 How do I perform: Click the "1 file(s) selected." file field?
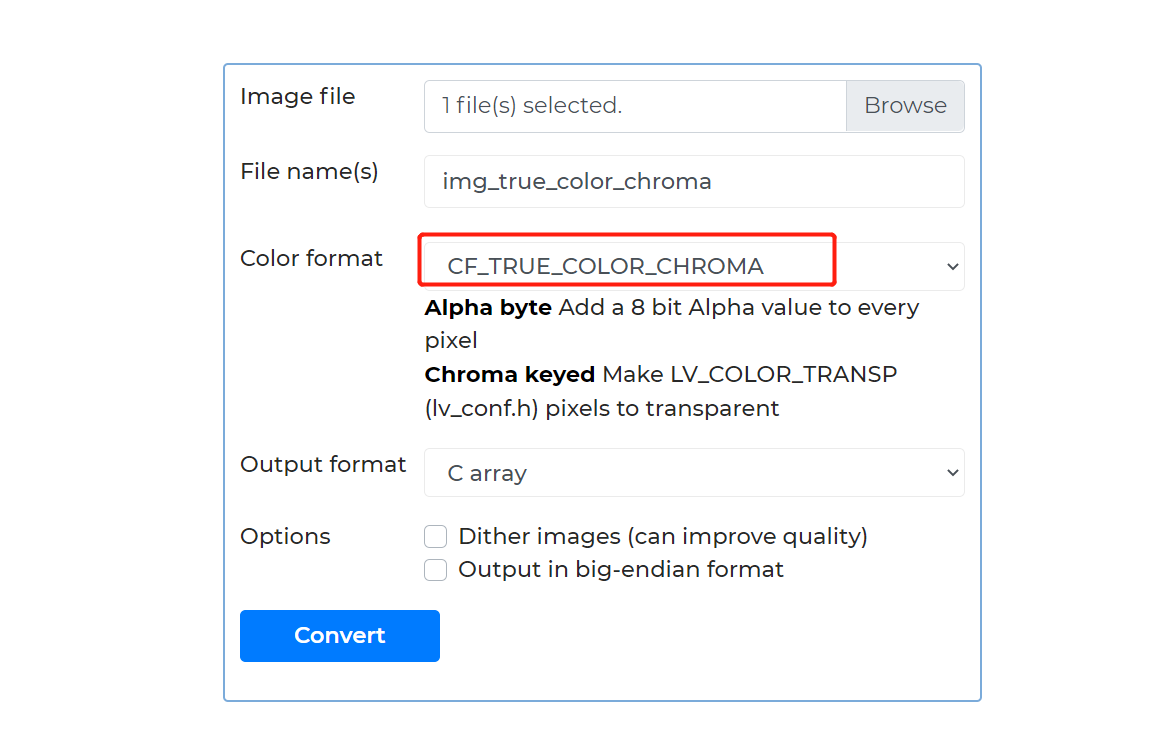[635, 106]
